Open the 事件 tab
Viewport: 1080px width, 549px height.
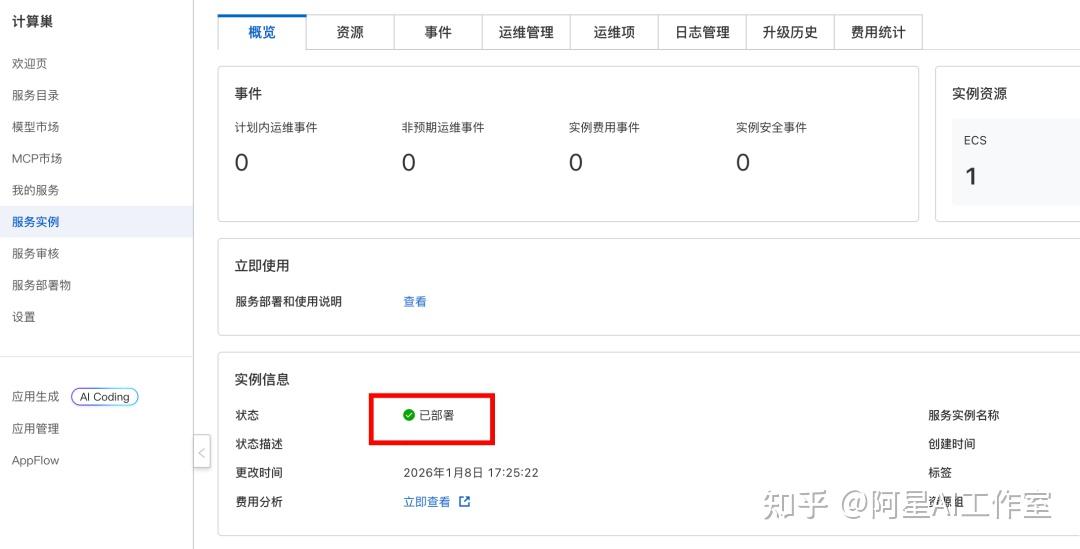click(x=438, y=32)
